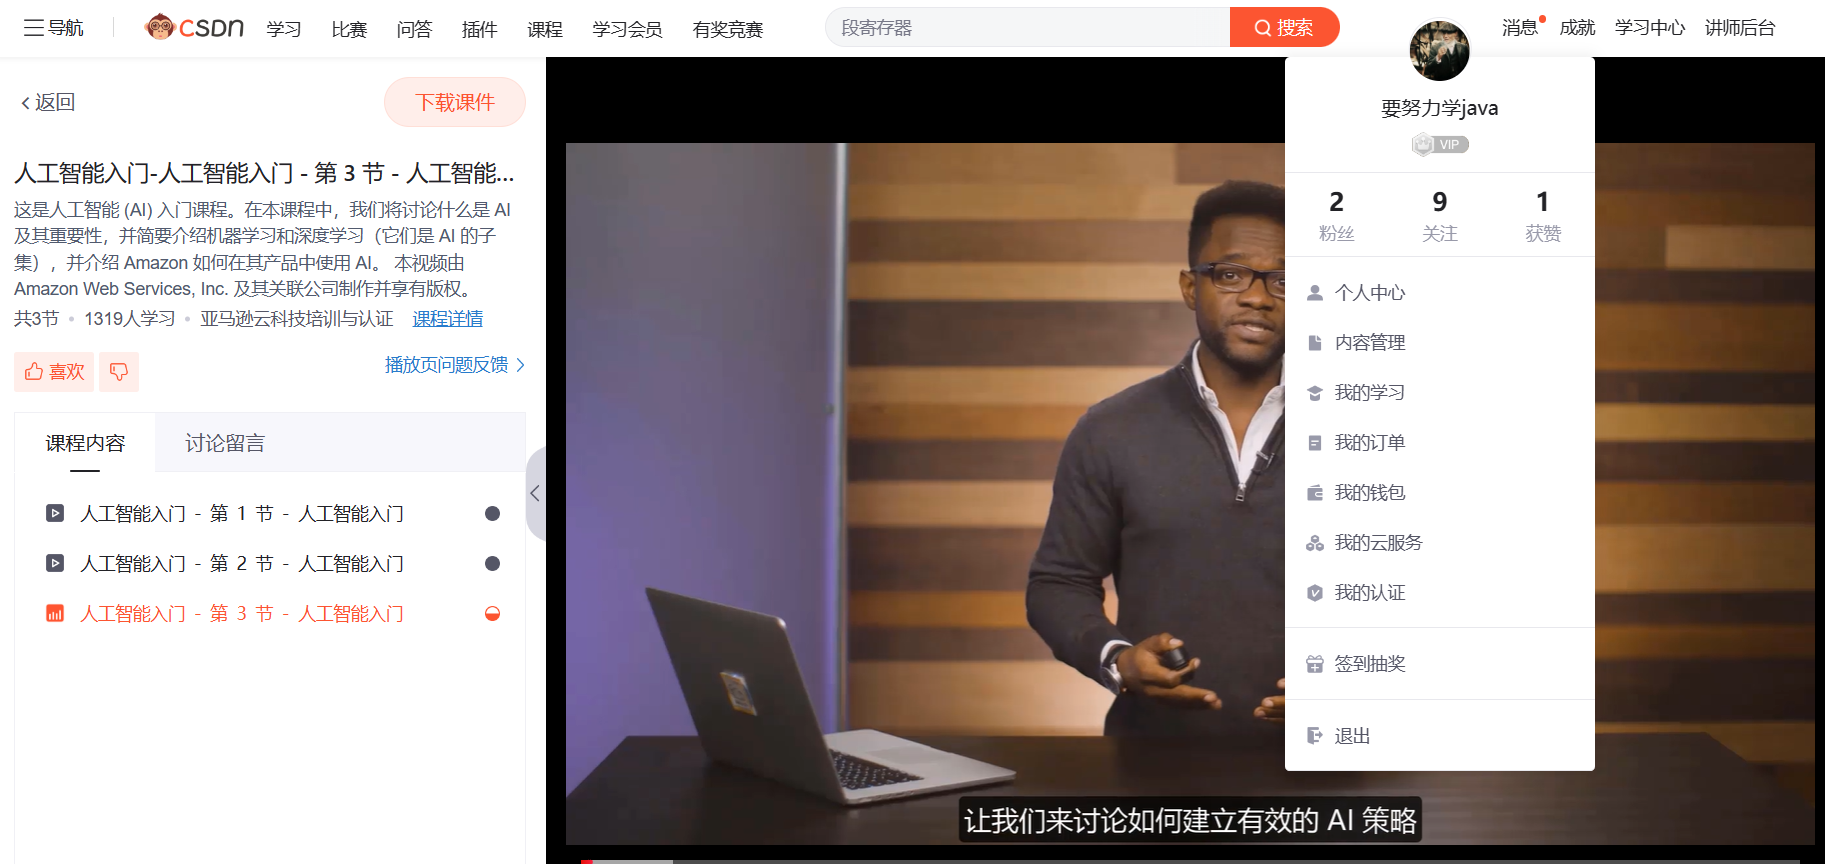
Task: Click the search magnifier 搜索 button
Action: (x=1284, y=28)
